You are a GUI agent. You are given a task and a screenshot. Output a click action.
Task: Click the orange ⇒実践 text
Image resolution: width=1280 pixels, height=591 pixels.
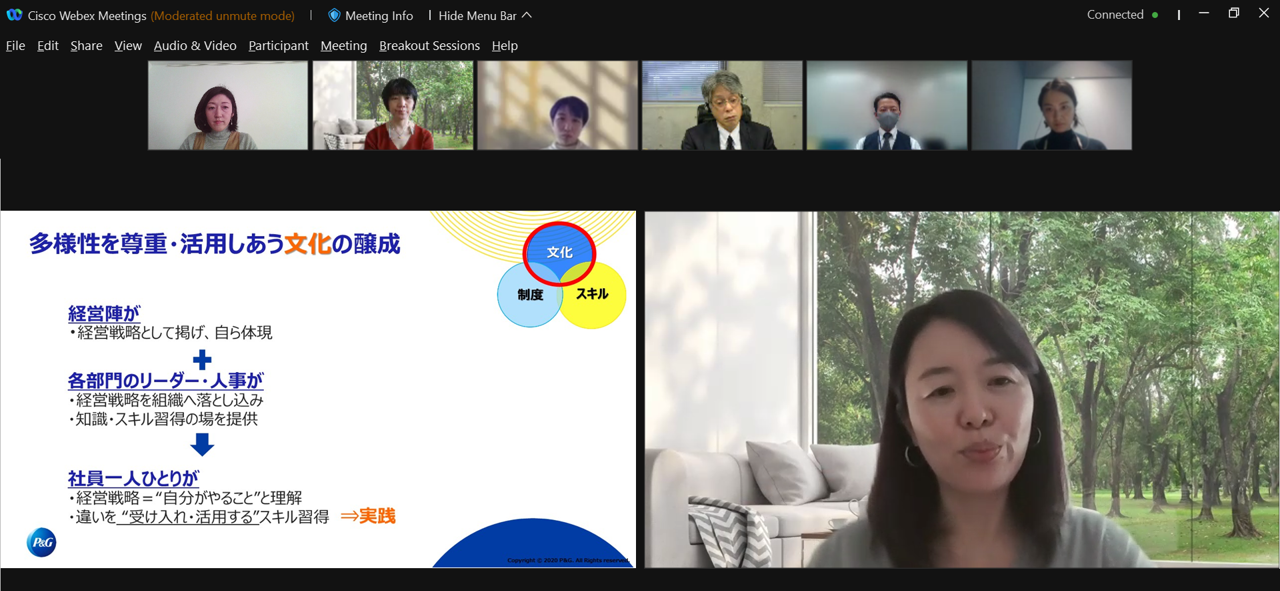pyautogui.click(x=368, y=516)
